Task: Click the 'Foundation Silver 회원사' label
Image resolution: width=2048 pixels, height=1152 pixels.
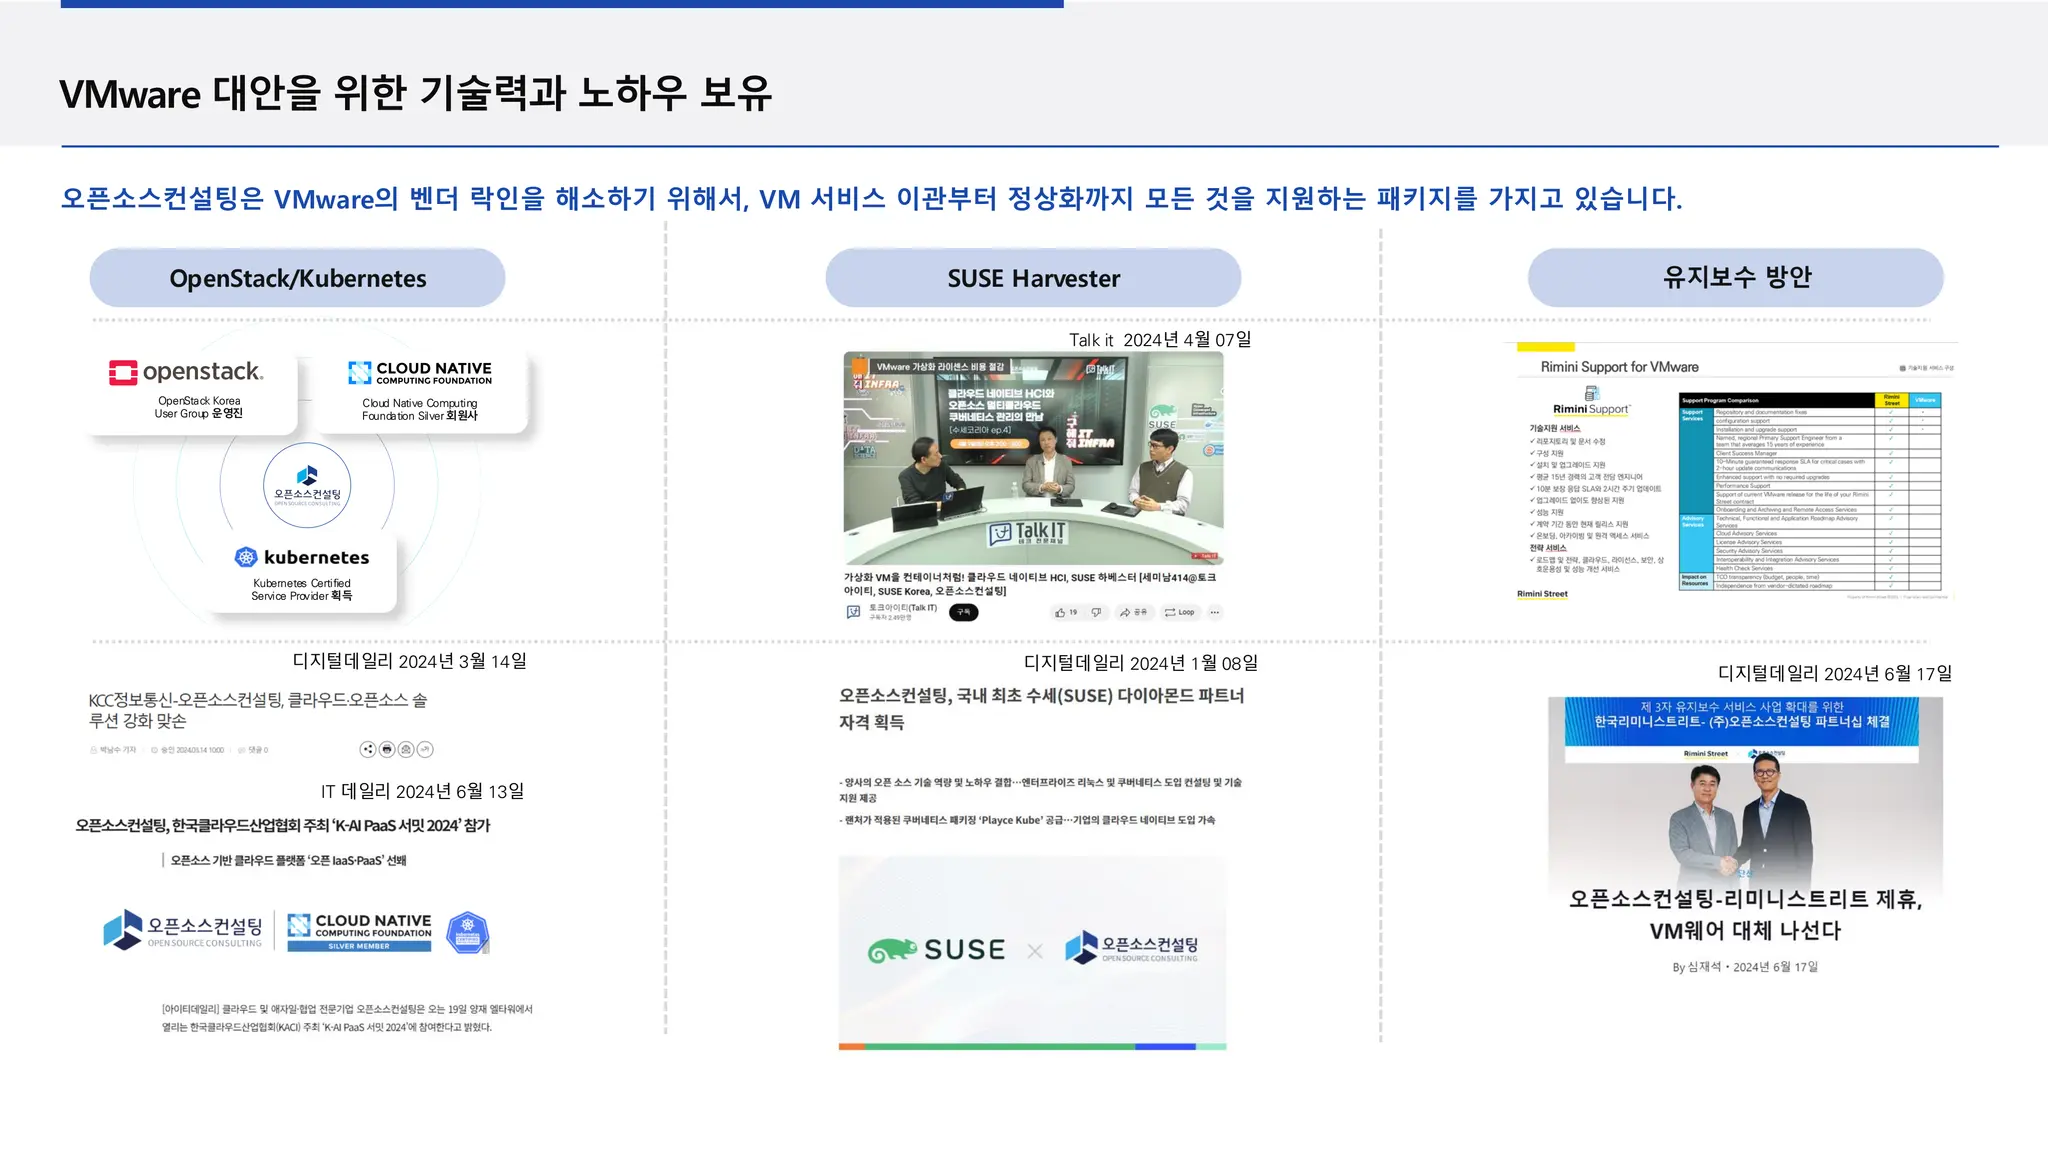Action: [x=420, y=416]
